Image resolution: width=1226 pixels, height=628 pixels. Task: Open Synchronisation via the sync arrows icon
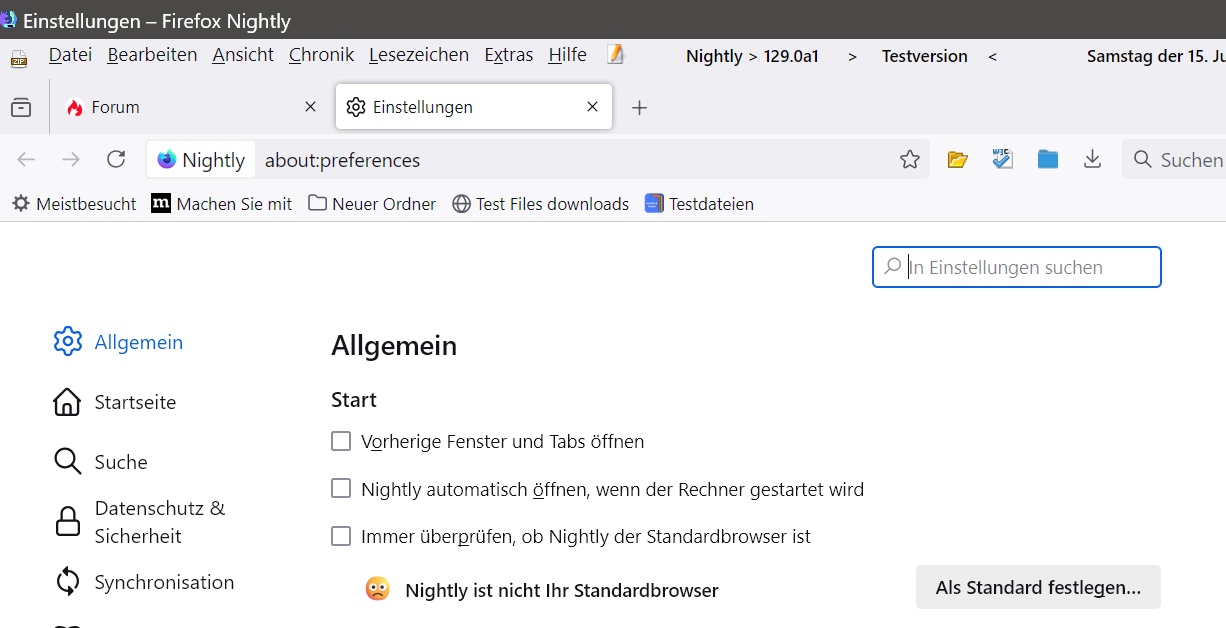67,581
